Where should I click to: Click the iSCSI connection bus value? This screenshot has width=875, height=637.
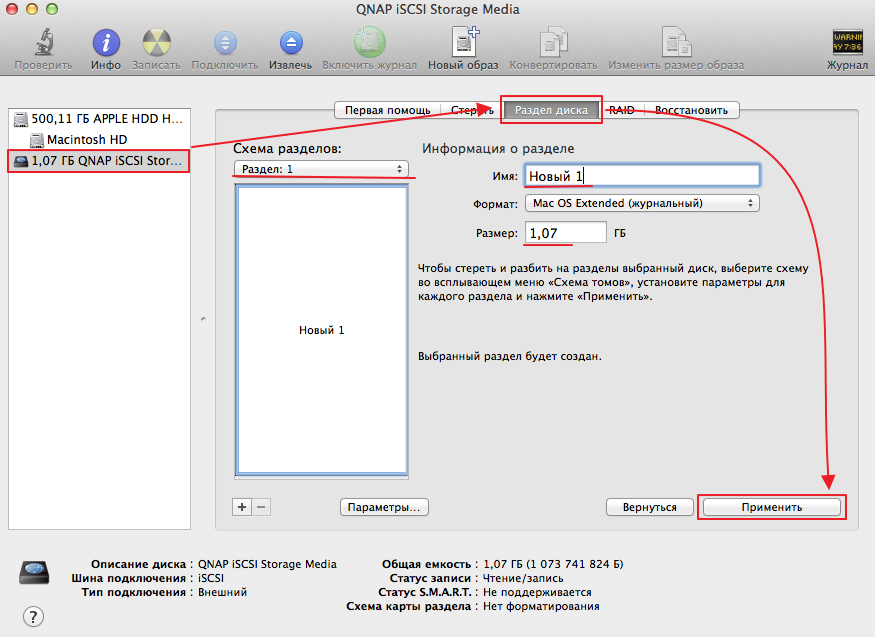point(211,578)
